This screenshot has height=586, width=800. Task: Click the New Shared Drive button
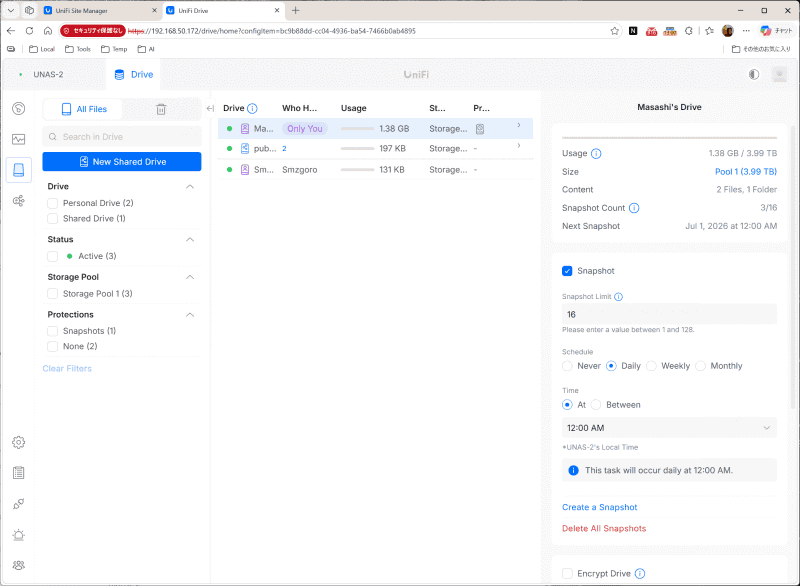[x=122, y=162]
